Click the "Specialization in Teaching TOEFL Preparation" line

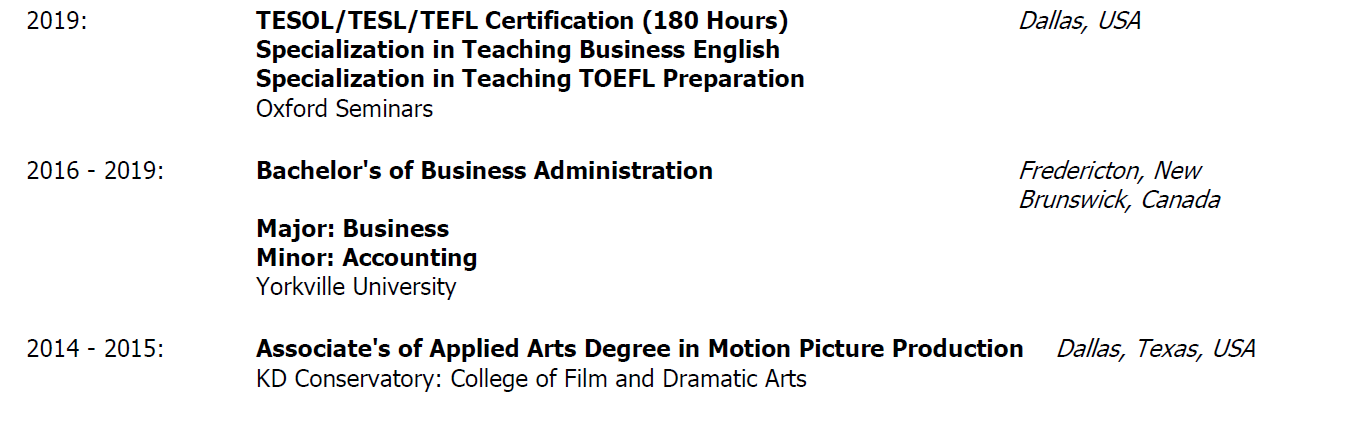(530, 78)
